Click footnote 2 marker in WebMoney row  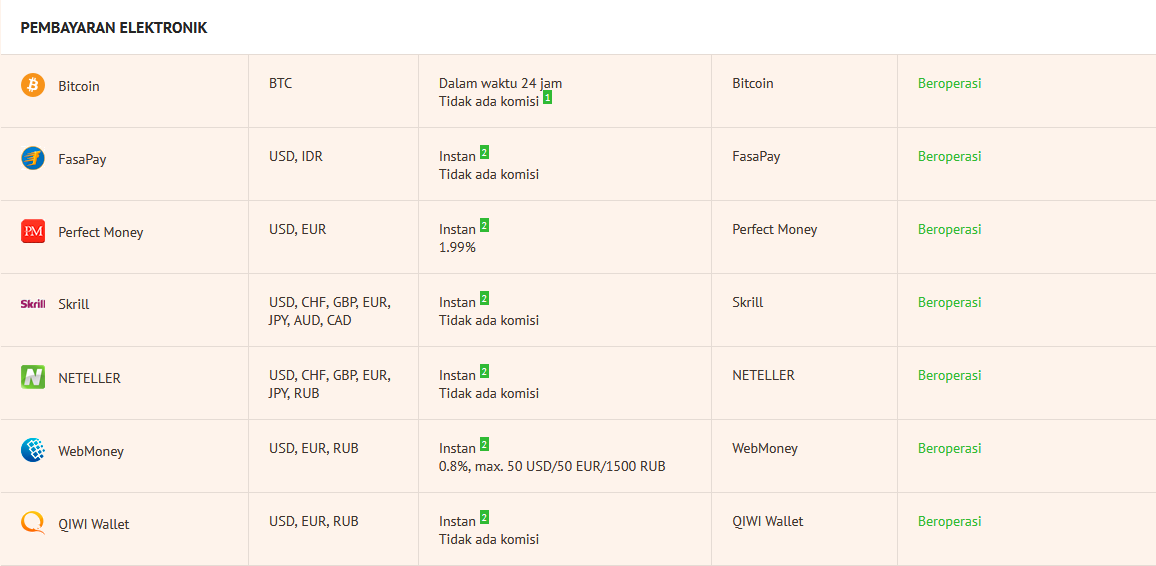tap(484, 445)
